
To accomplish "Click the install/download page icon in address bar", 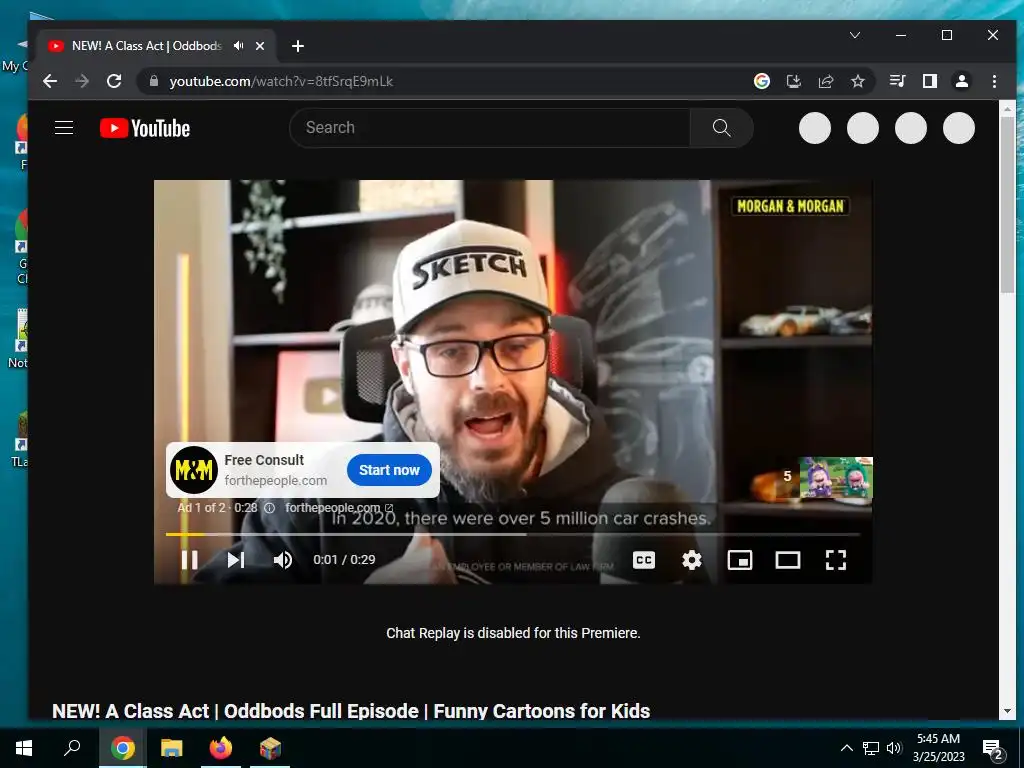I will [x=793, y=81].
